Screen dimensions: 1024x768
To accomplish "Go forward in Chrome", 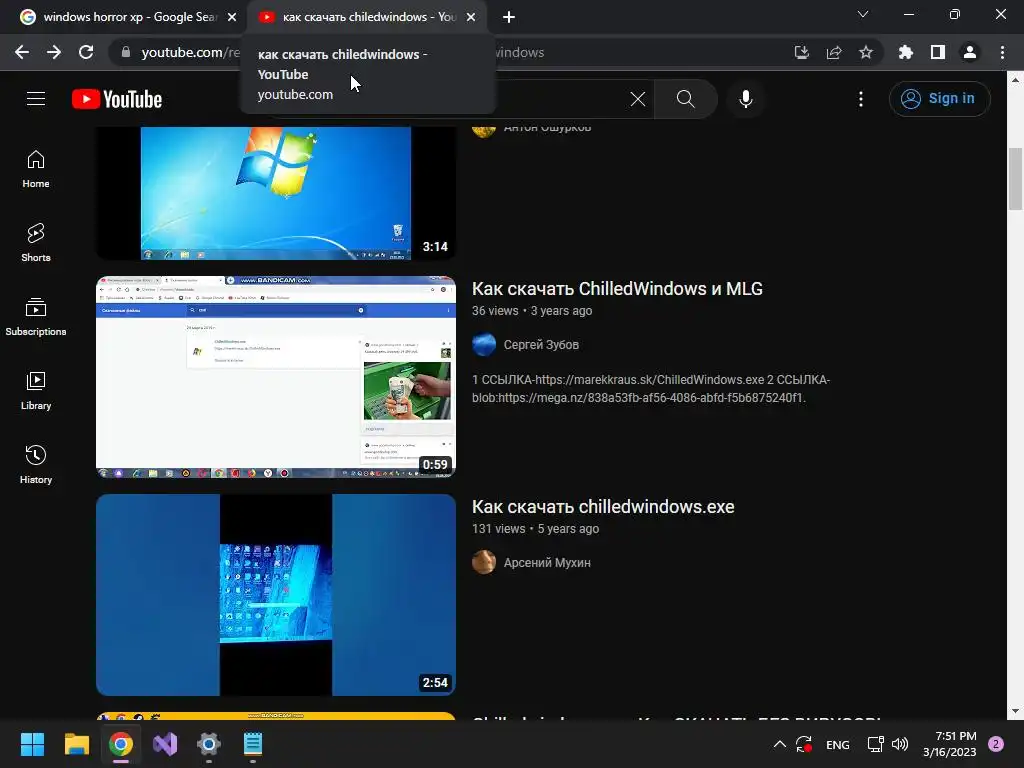I will [x=54, y=52].
